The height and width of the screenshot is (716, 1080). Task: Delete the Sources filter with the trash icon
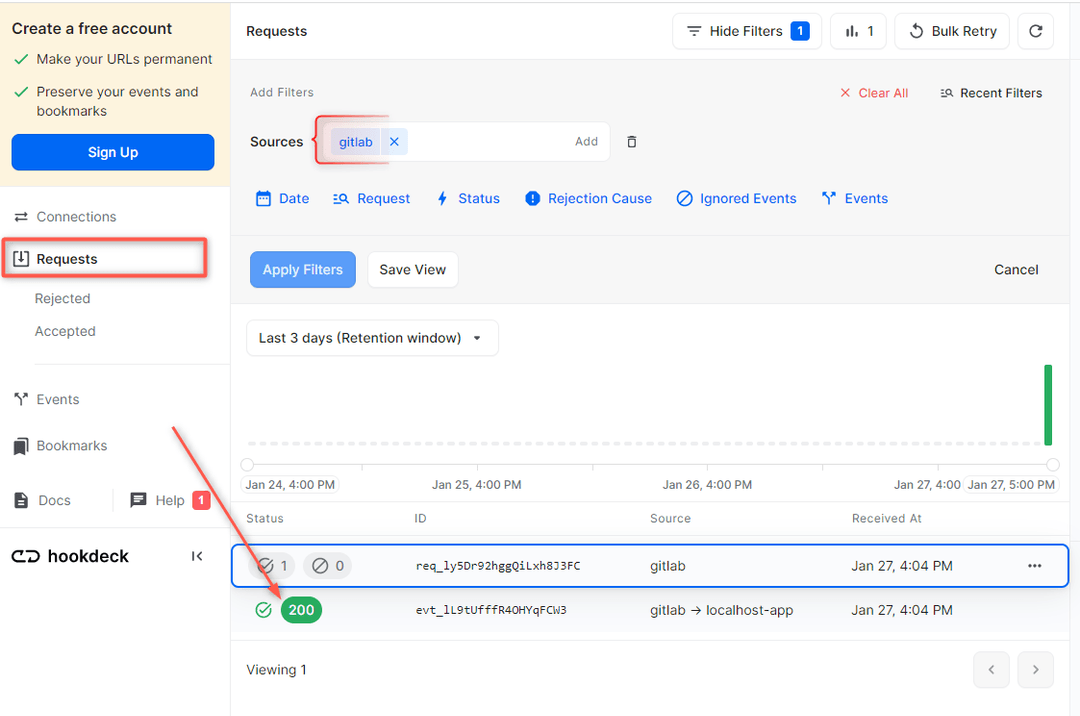[631, 141]
